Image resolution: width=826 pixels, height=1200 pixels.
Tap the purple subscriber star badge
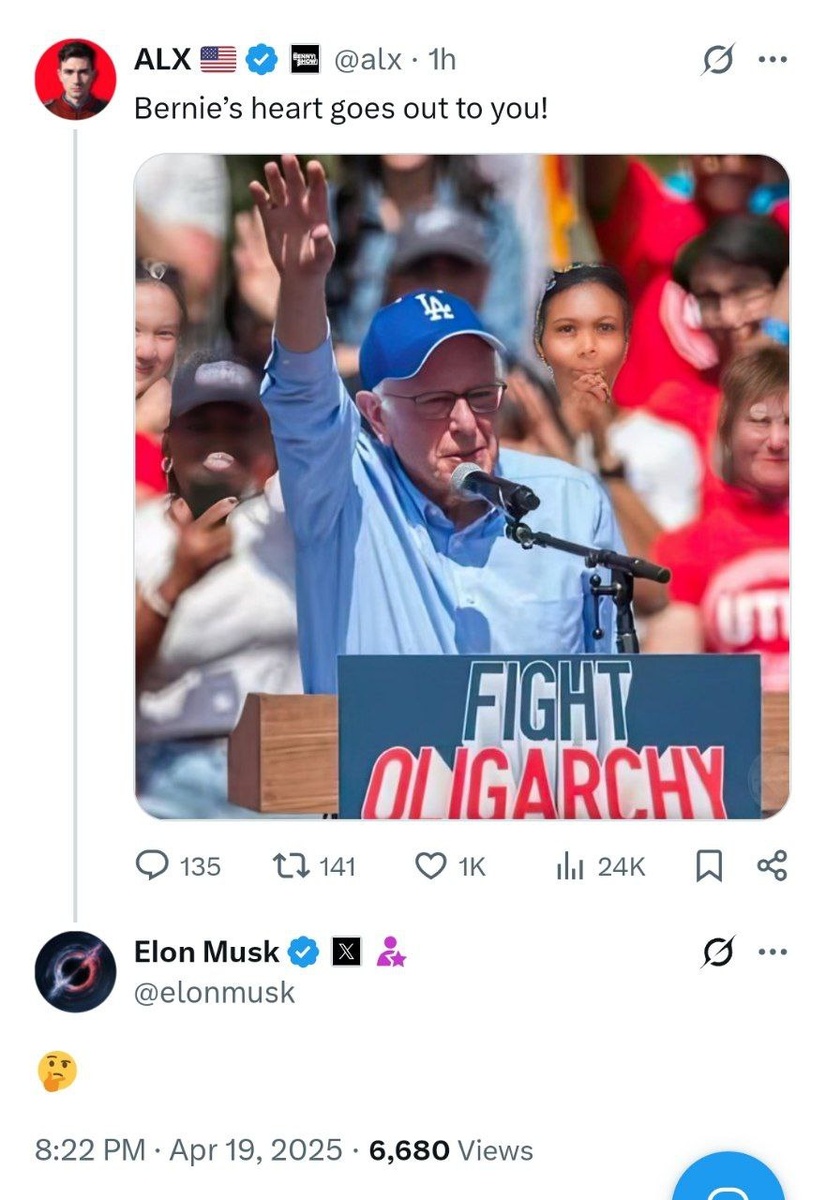[390, 953]
